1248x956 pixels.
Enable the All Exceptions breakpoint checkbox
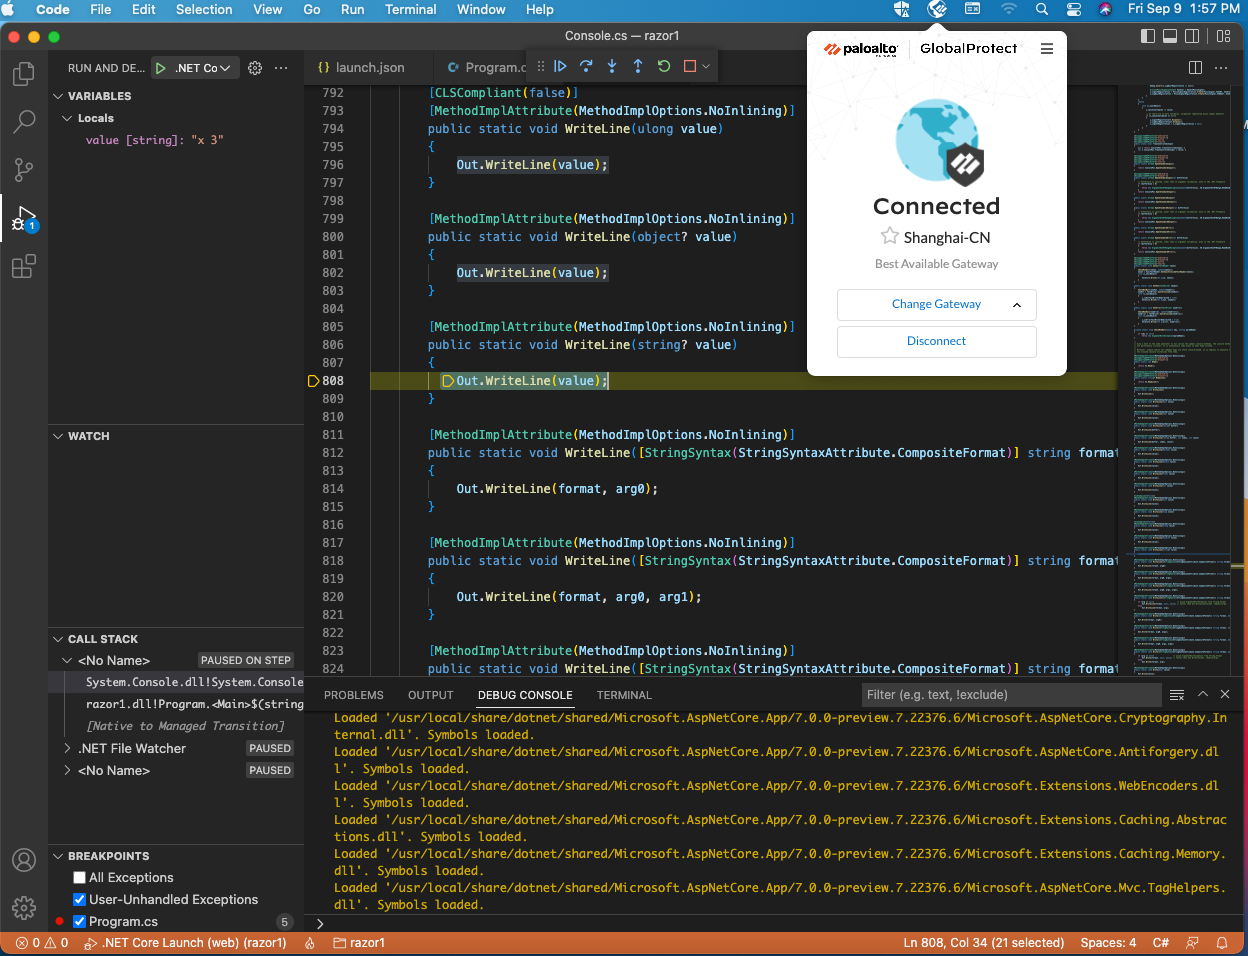pos(77,877)
